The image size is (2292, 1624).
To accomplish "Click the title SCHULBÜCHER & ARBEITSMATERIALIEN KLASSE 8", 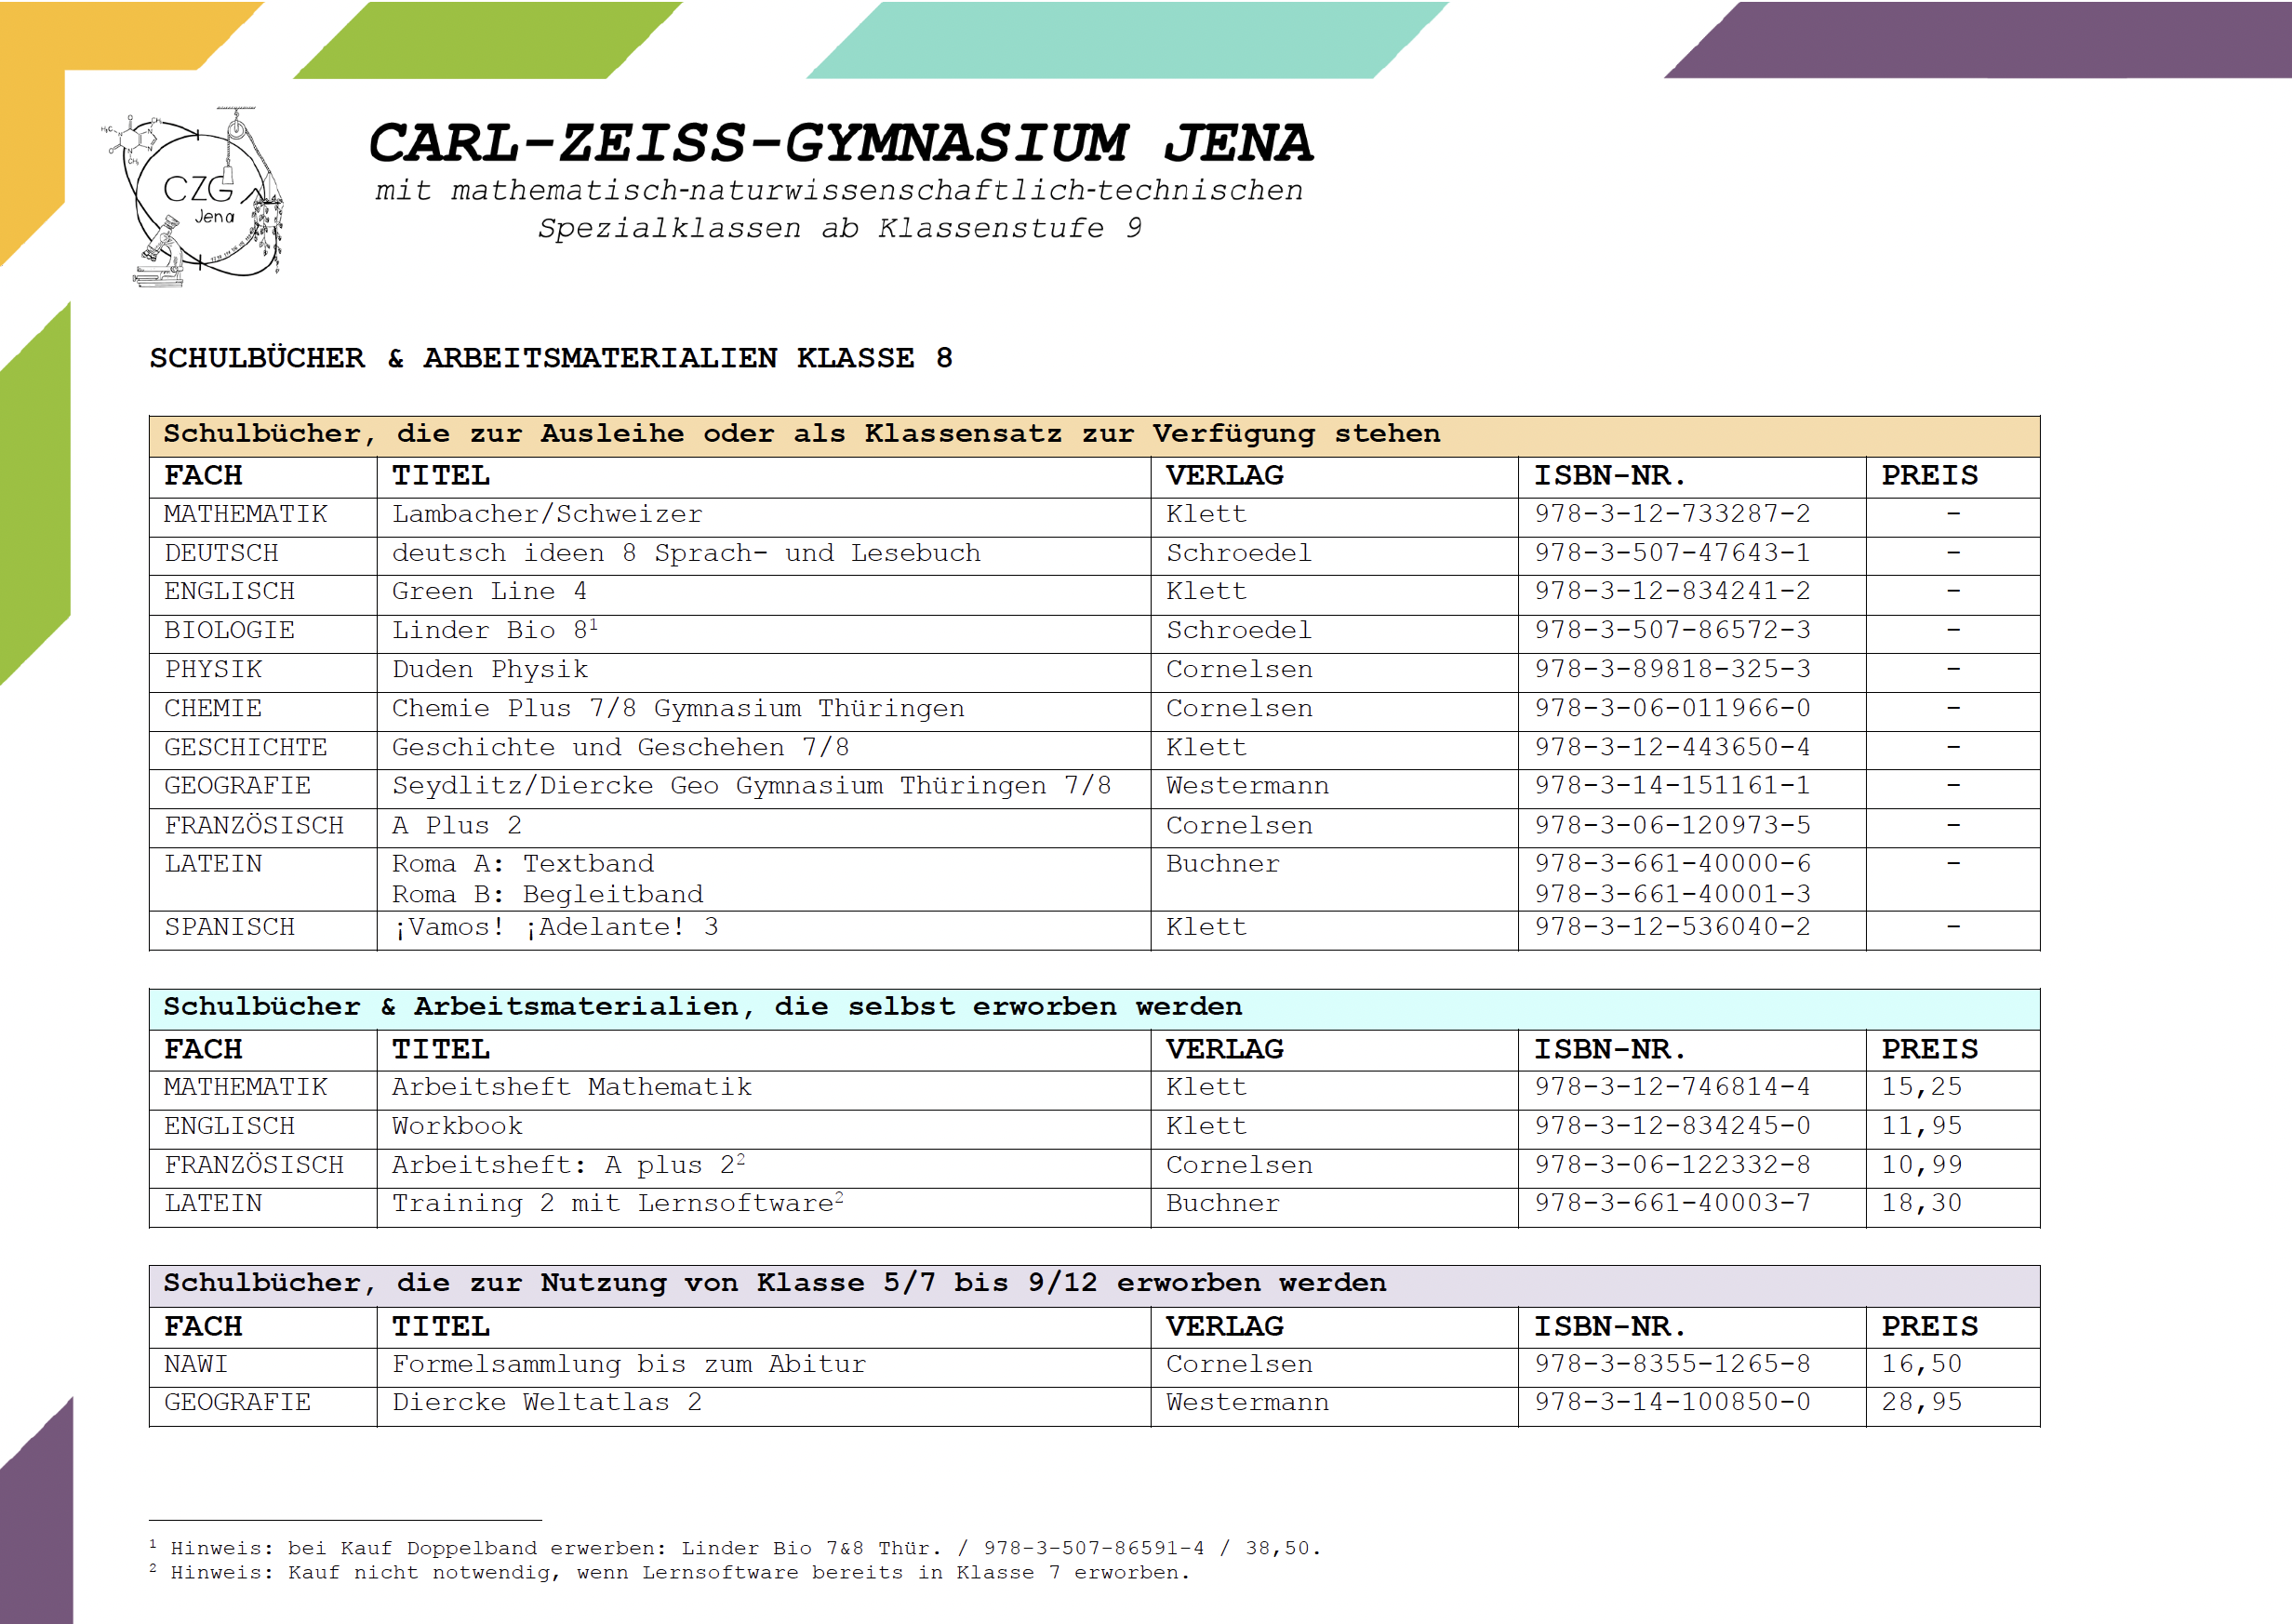I will point(551,358).
